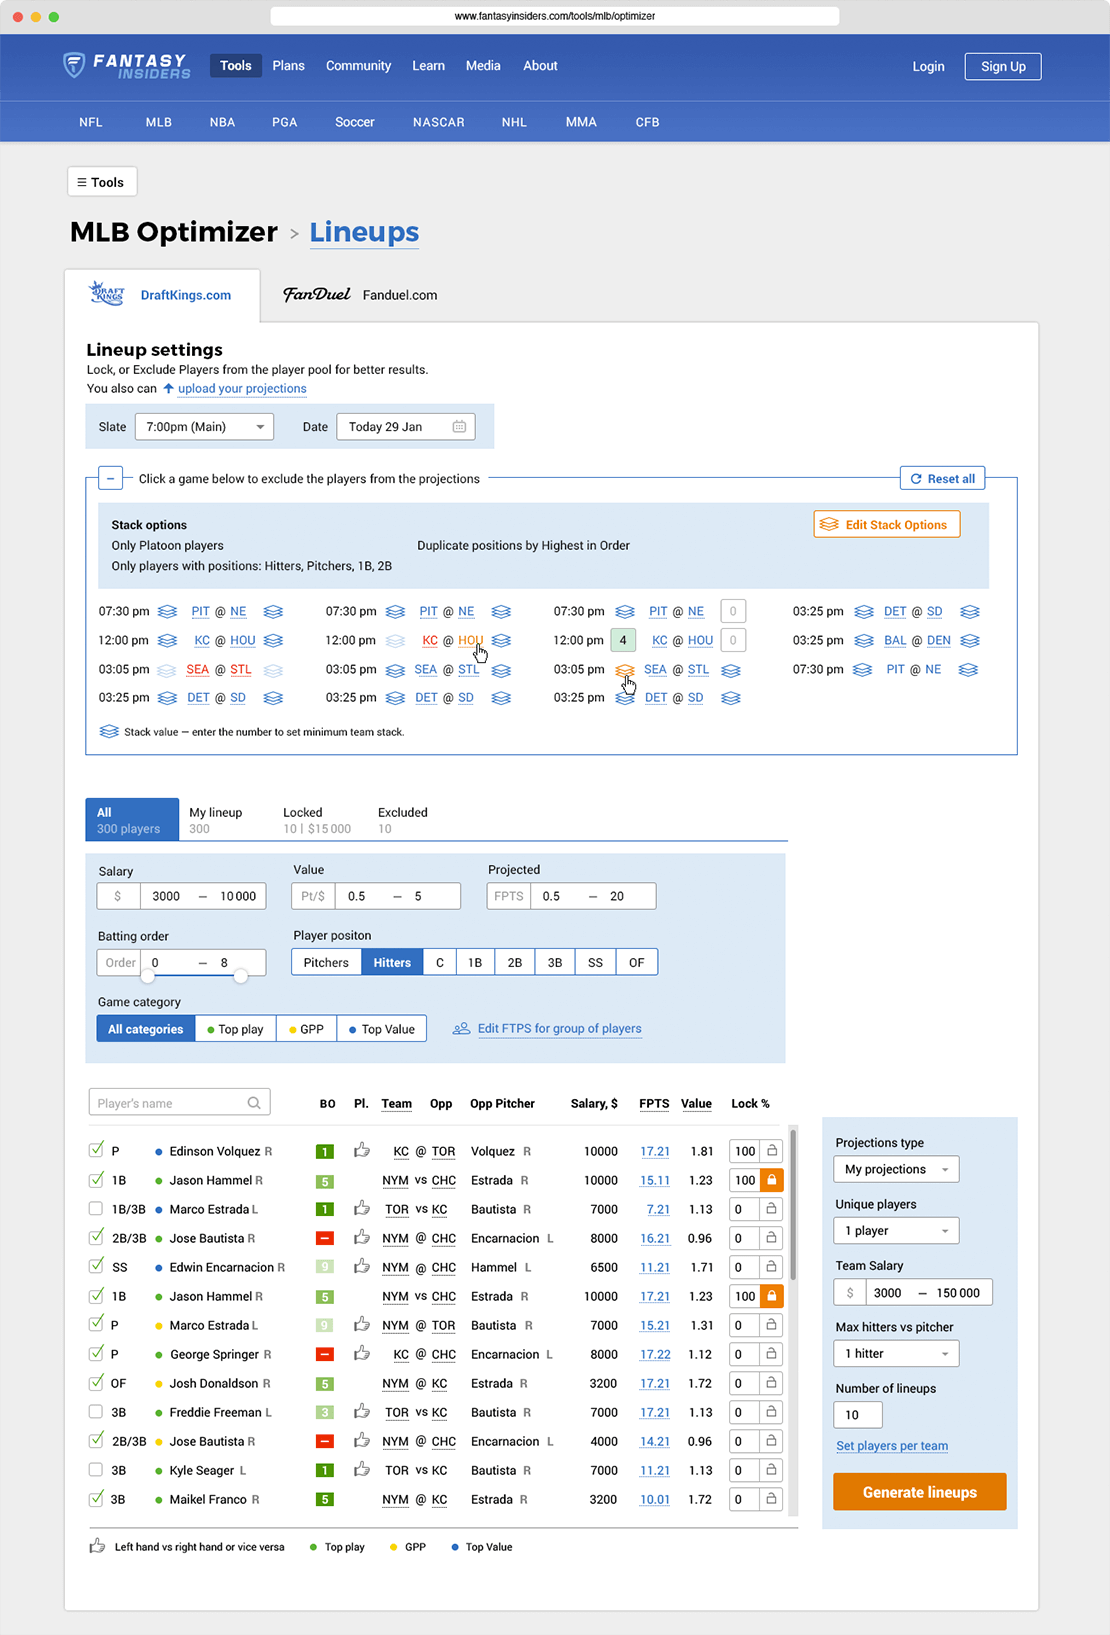Click the search magnifier in Player's name box

[254, 1103]
